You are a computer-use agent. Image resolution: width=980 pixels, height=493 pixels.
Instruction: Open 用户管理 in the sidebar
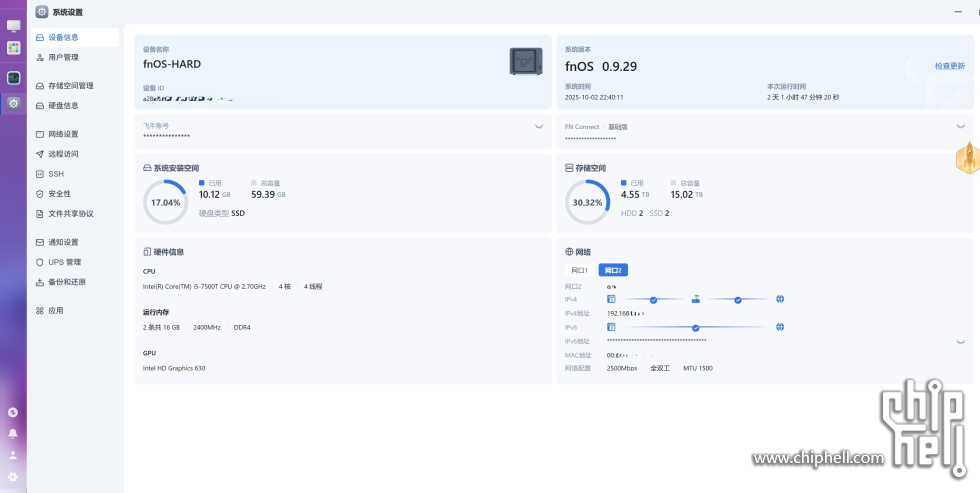pyautogui.click(x=75, y=57)
